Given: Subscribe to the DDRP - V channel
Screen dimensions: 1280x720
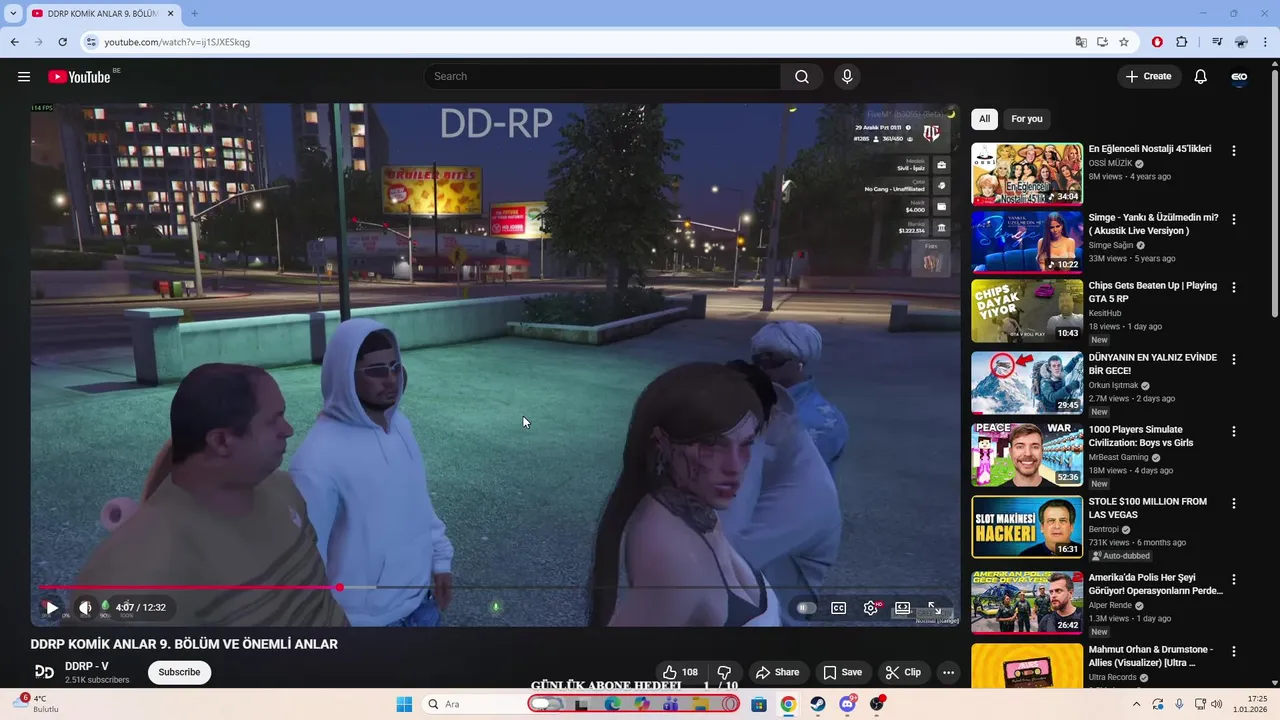Looking at the screenshot, I should (179, 672).
